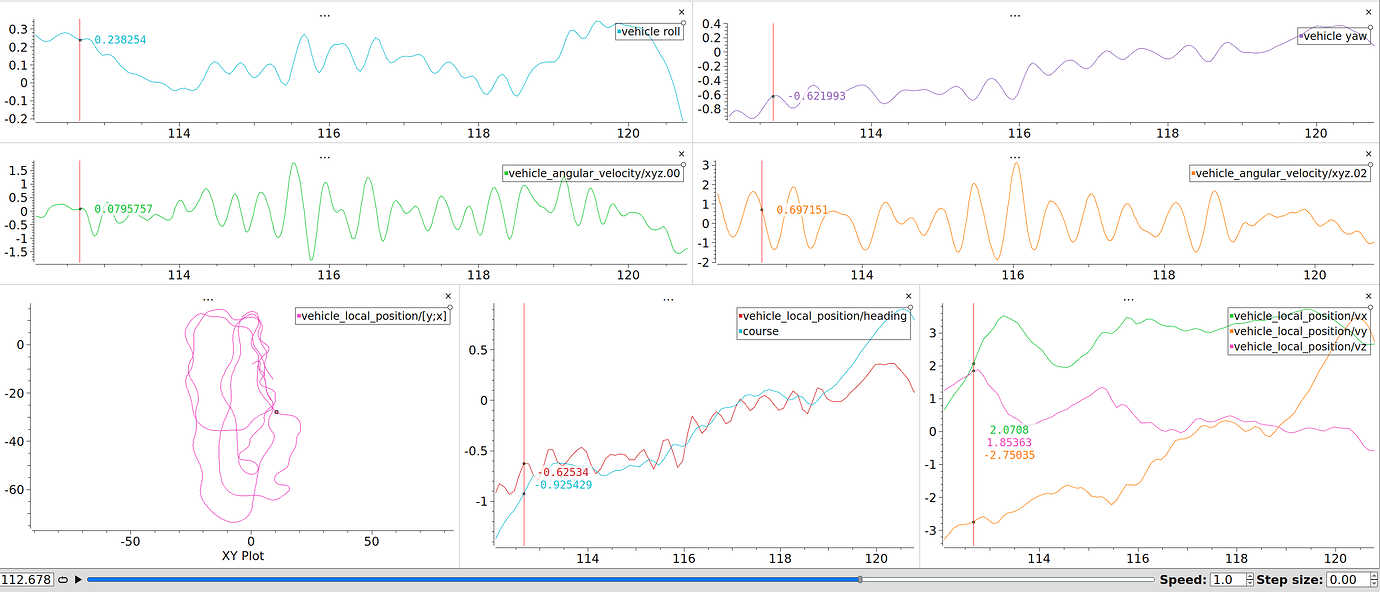Close the angular_velocity xyz.02 plot
1380x592 pixels.
(1369, 154)
